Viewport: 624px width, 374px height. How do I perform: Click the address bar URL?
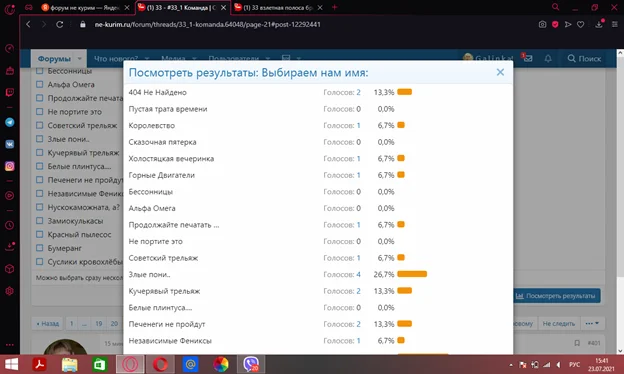tap(207, 24)
